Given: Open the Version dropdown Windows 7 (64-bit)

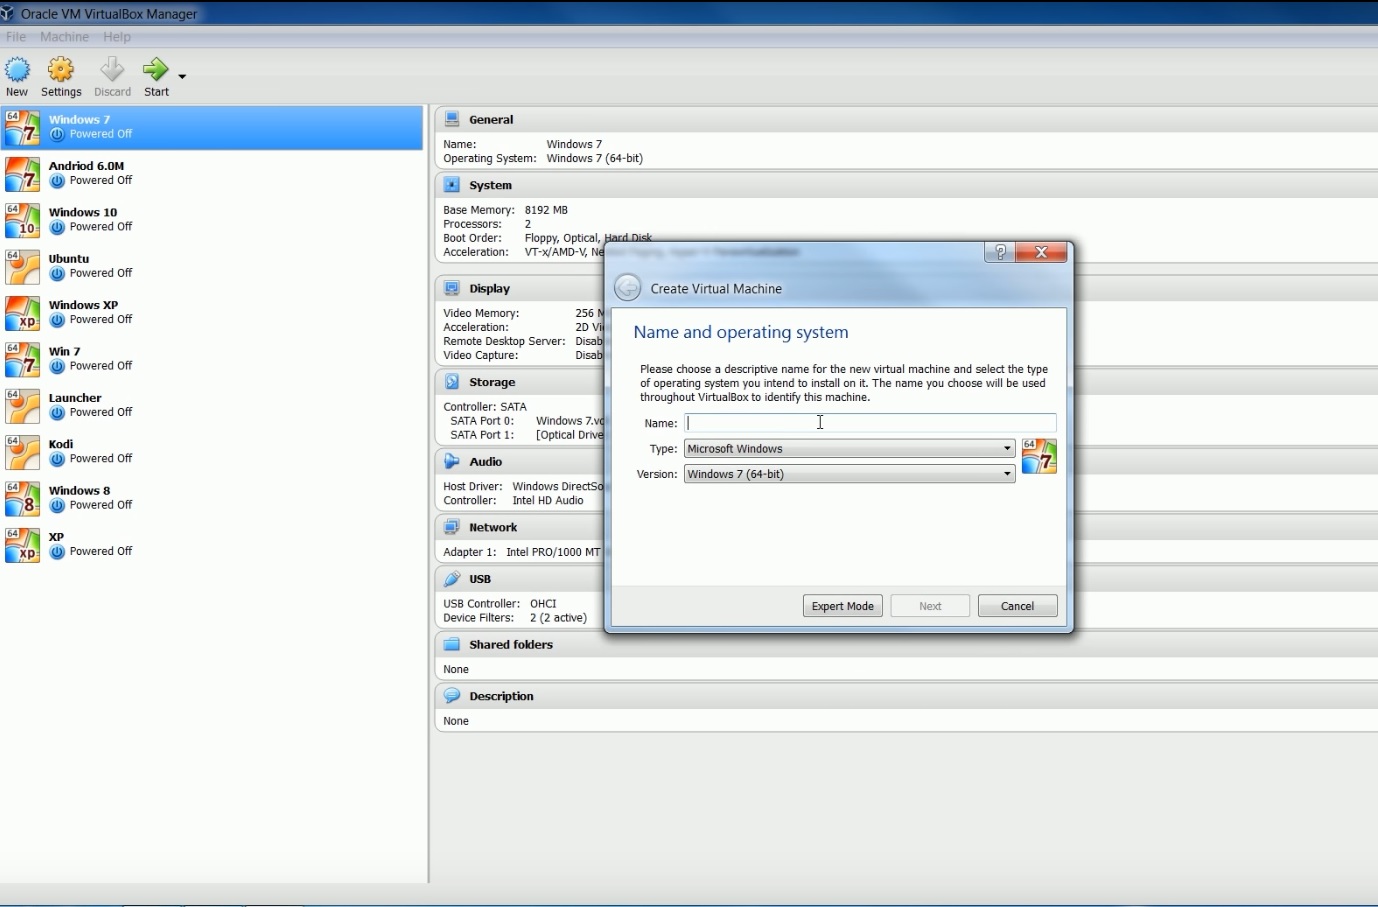Looking at the screenshot, I should [850, 474].
